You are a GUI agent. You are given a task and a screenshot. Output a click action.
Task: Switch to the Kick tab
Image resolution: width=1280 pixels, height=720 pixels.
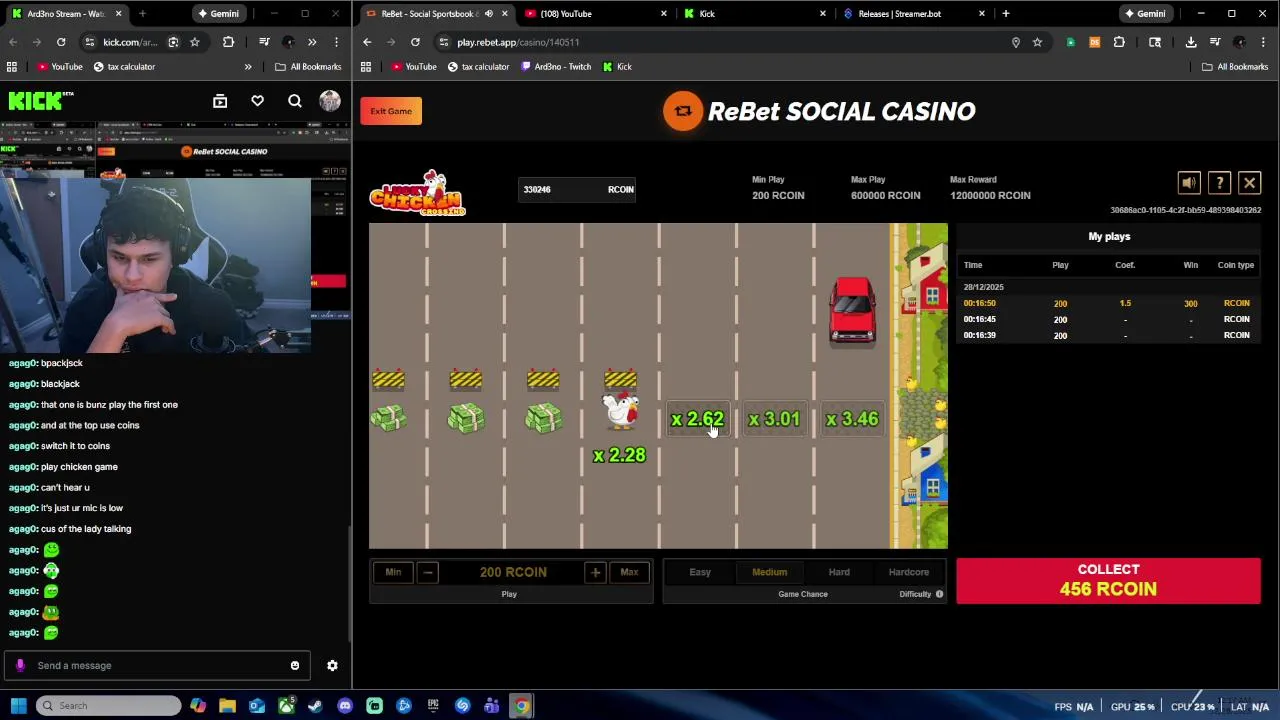pyautogui.click(x=755, y=14)
